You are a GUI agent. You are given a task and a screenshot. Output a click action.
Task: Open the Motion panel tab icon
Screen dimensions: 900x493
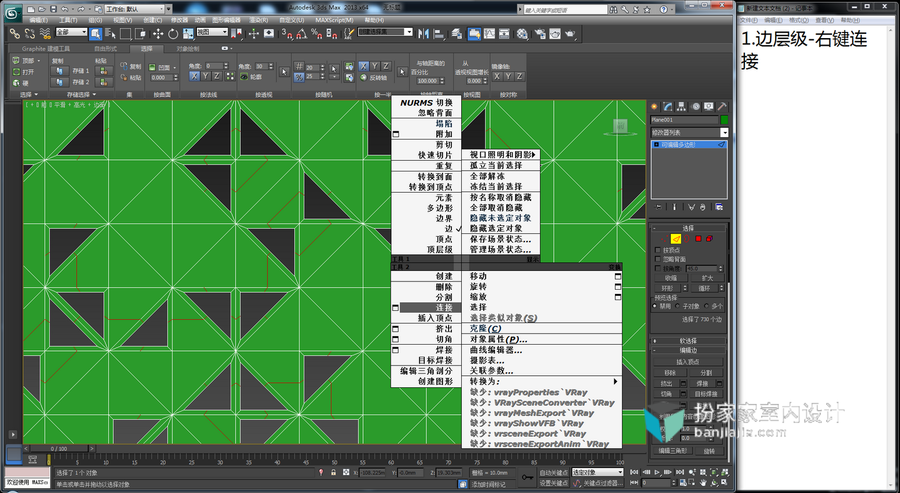click(x=695, y=107)
